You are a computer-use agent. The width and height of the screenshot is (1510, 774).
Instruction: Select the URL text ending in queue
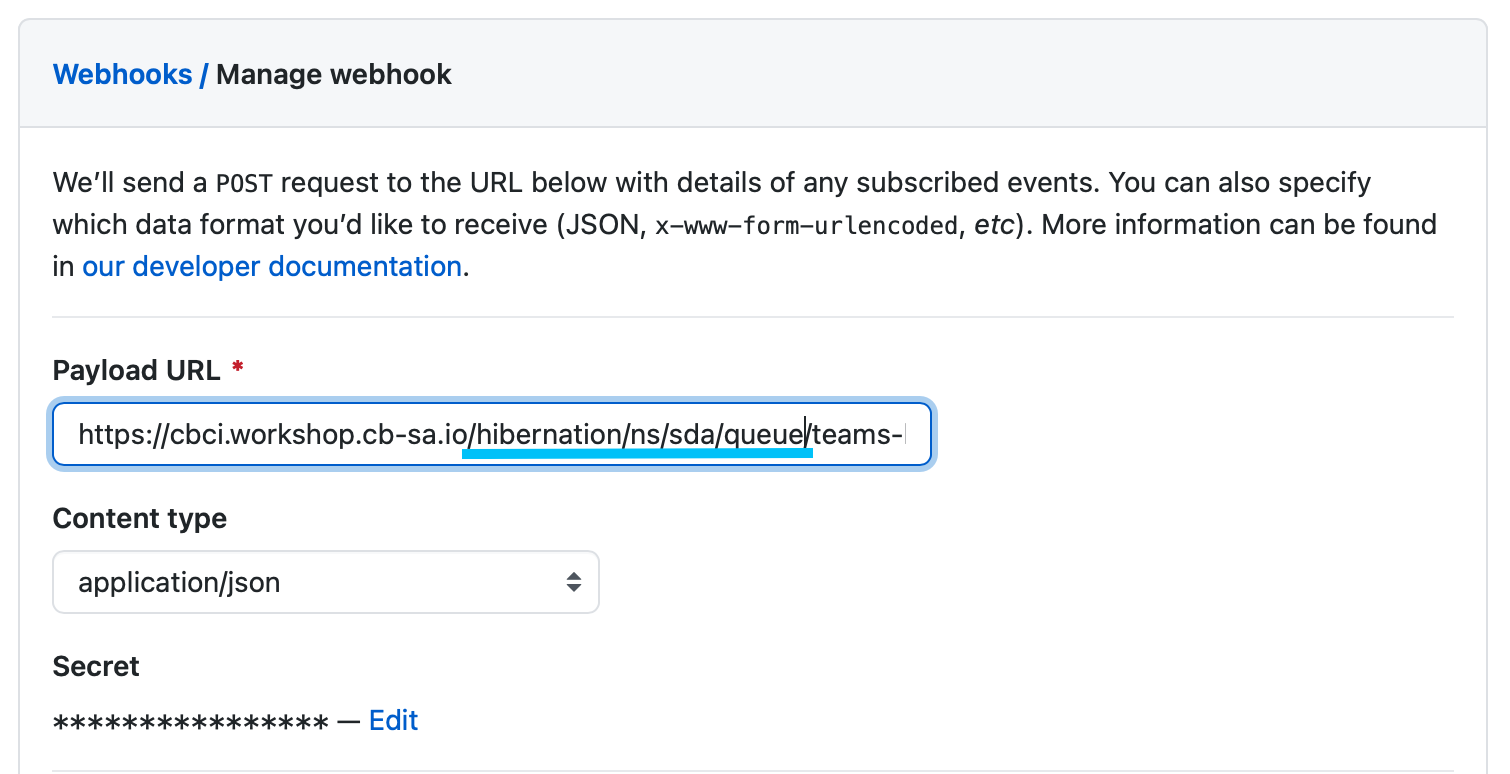(635, 434)
